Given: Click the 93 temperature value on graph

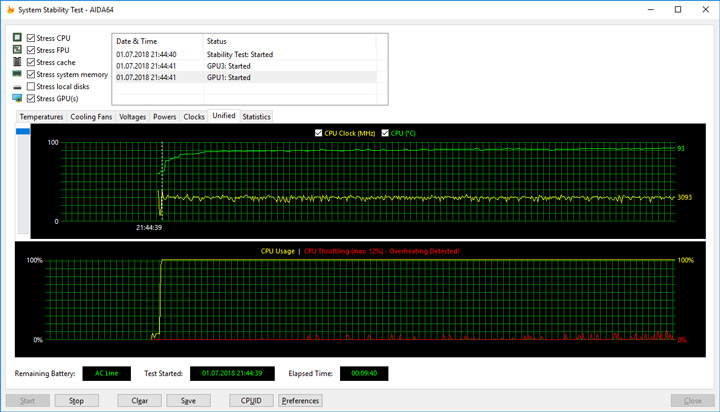Looking at the screenshot, I should click(681, 148).
